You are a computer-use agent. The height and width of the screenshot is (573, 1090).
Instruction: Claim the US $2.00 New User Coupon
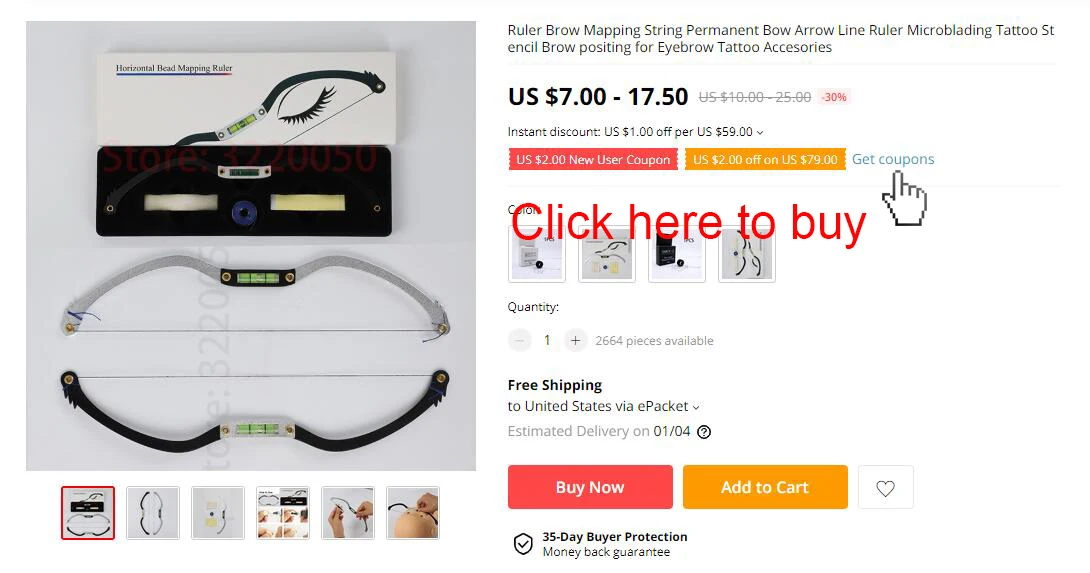tap(593, 159)
